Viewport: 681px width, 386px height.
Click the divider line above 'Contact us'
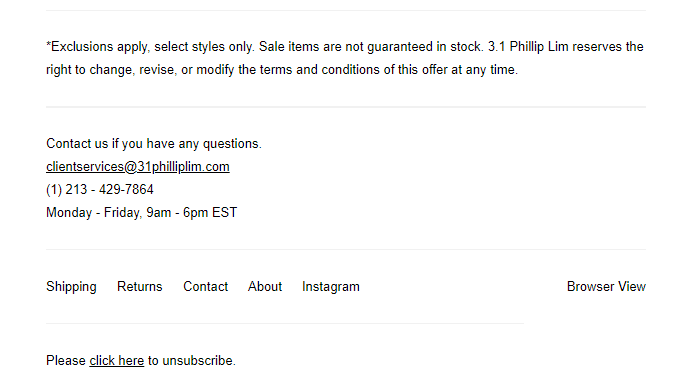point(346,107)
